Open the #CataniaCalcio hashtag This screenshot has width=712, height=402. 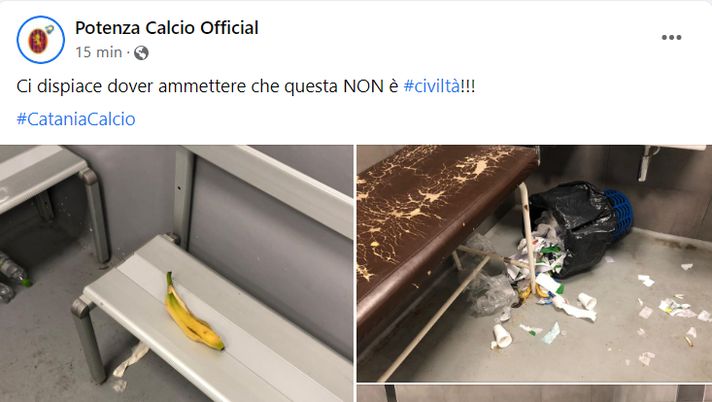click(x=76, y=119)
